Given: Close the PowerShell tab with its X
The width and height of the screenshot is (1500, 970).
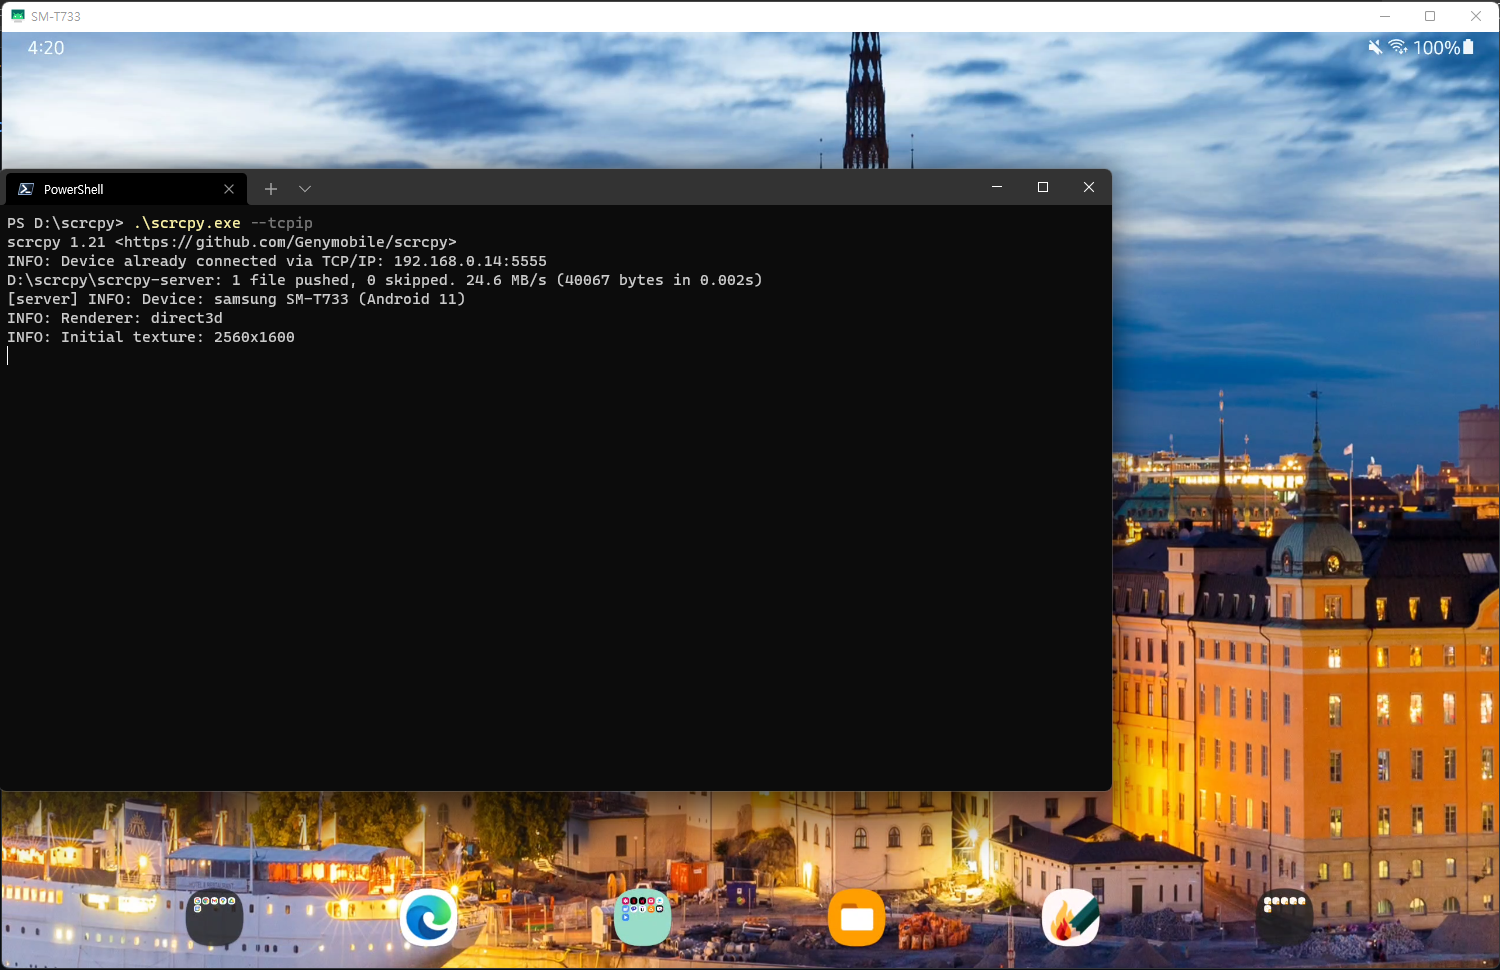Looking at the screenshot, I should (x=229, y=188).
